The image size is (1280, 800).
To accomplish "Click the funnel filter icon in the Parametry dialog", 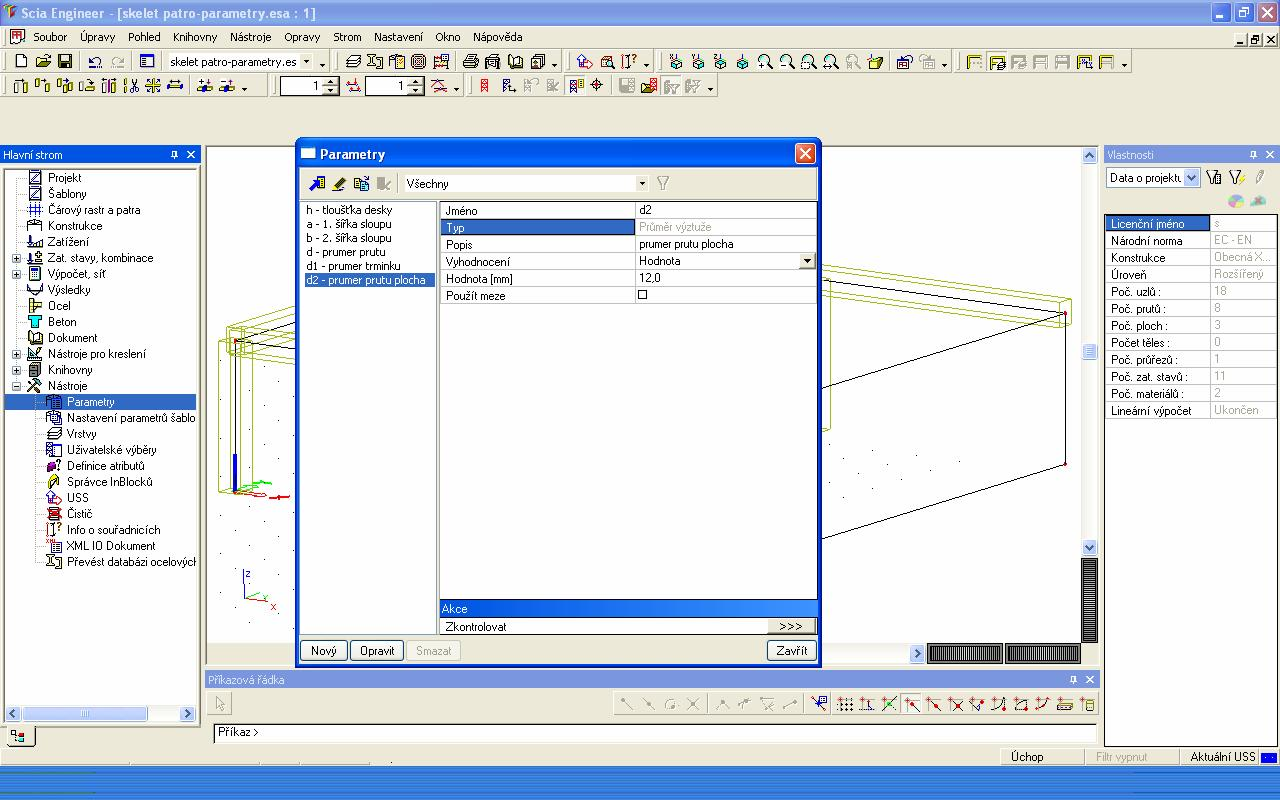I will click(x=662, y=184).
